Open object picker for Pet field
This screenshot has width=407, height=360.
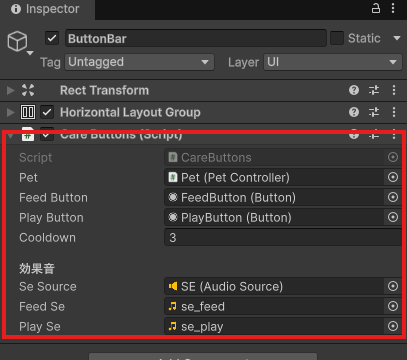(x=393, y=177)
